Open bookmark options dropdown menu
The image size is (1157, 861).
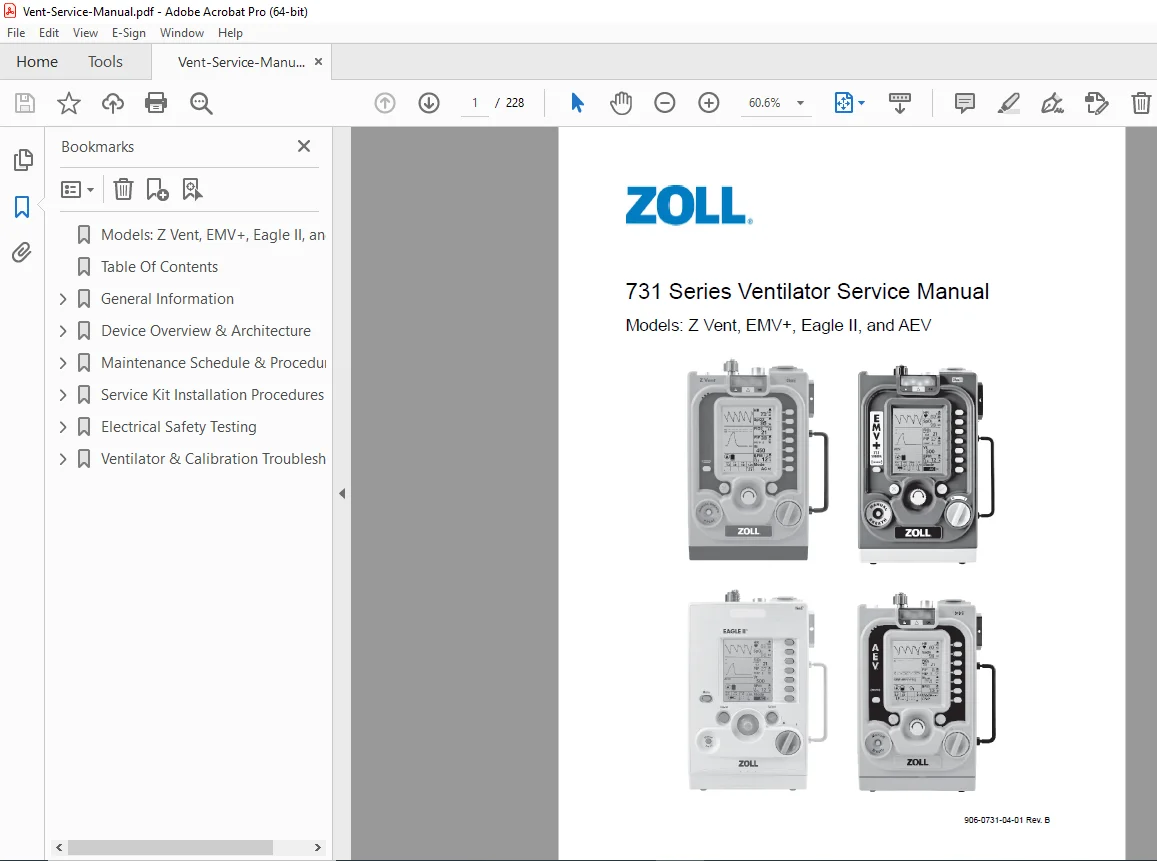77,190
